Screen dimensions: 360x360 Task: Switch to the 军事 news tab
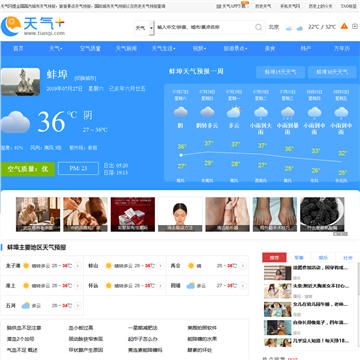tap(299, 258)
